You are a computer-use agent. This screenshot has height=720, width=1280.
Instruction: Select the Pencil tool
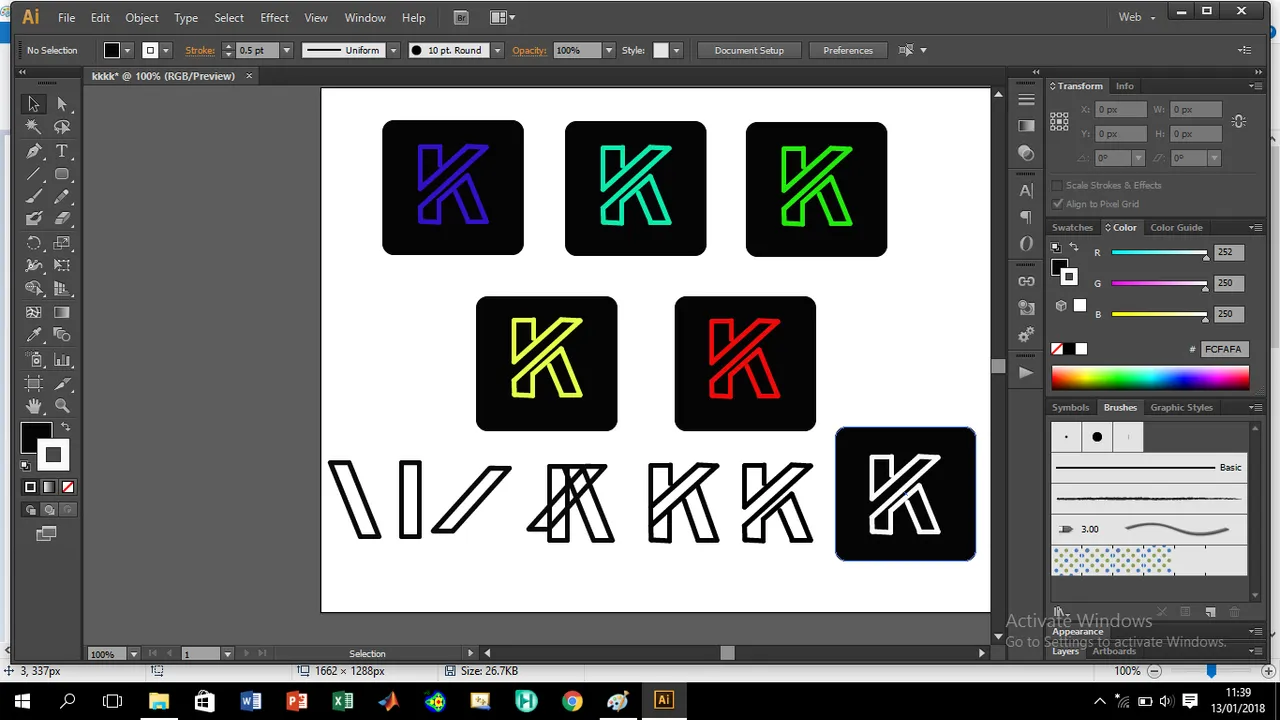tap(62, 197)
